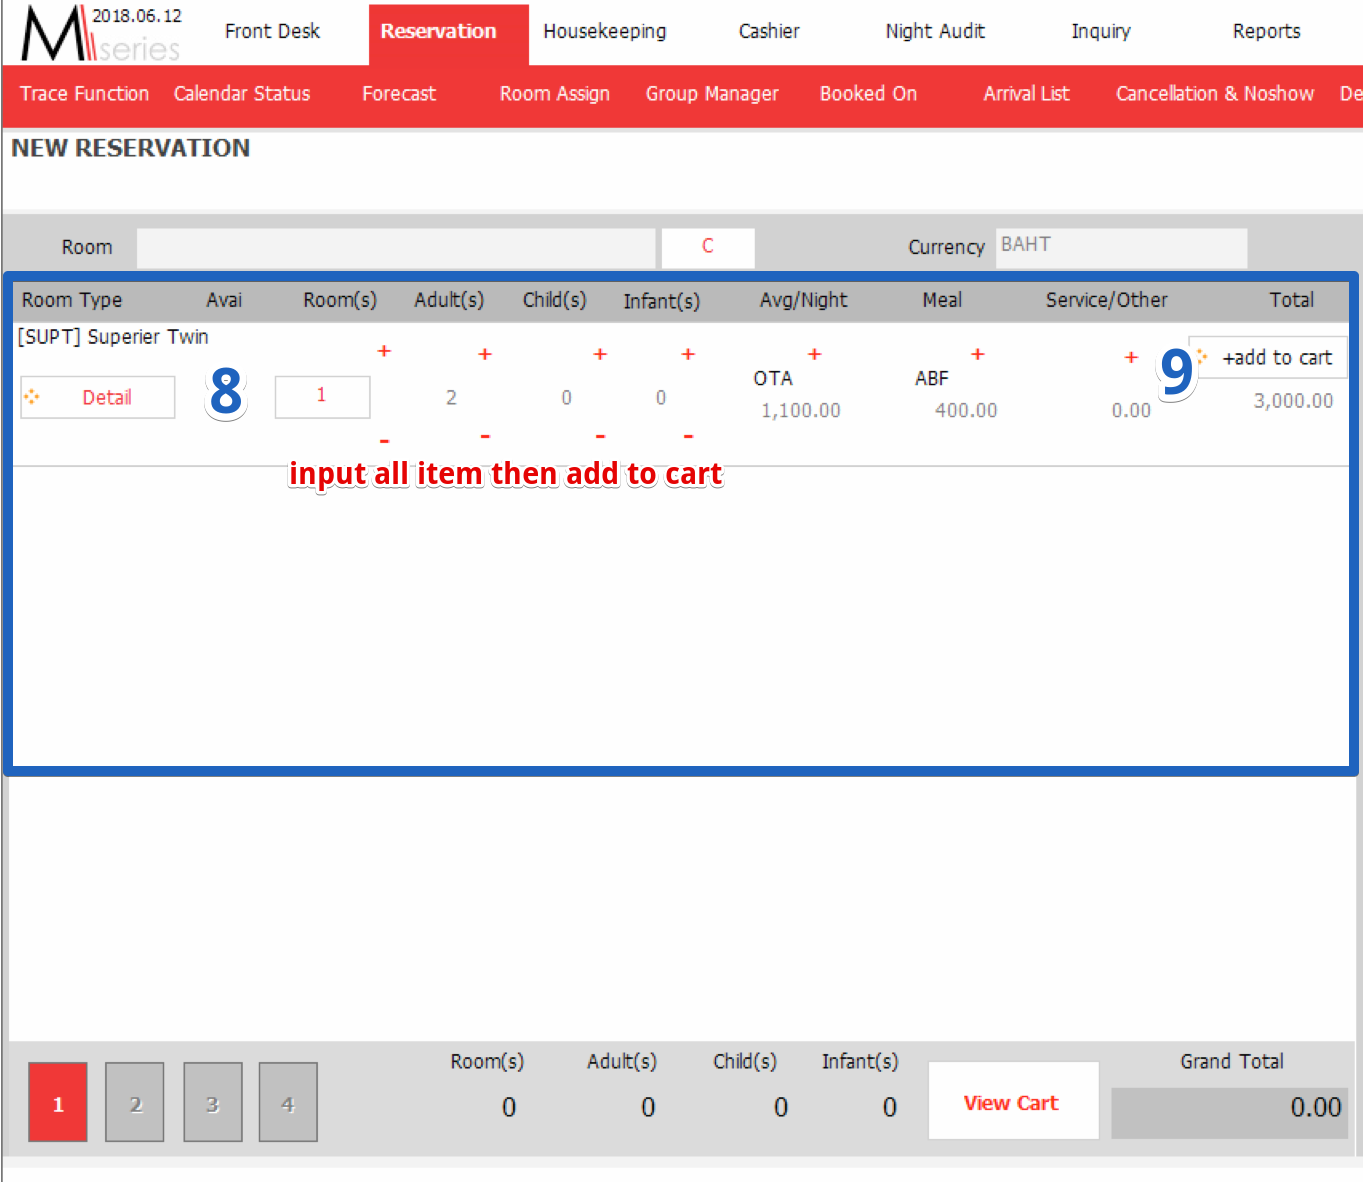Open the Forecast submenu
This screenshot has height=1182, width=1363.
(x=399, y=93)
